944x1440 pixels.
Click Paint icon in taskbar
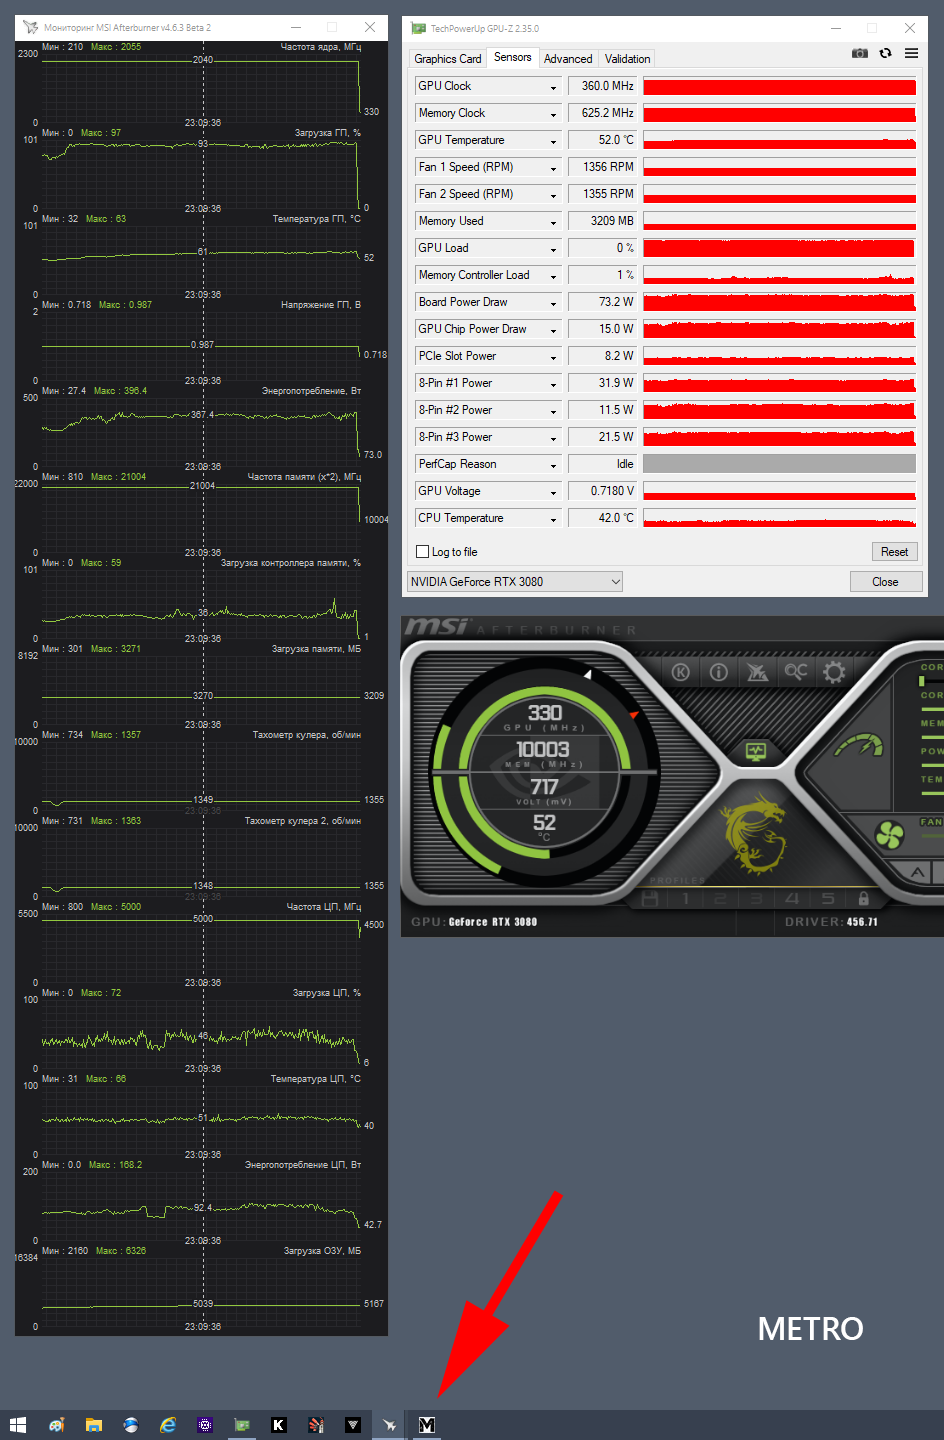[56, 1425]
